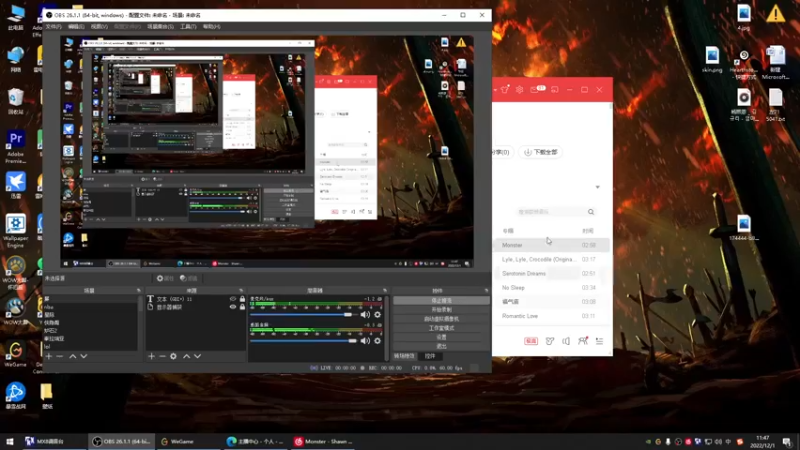This screenshot has width=800, height=450.
Task: Open messages mail icon in music player
Action: pos(537,89)
